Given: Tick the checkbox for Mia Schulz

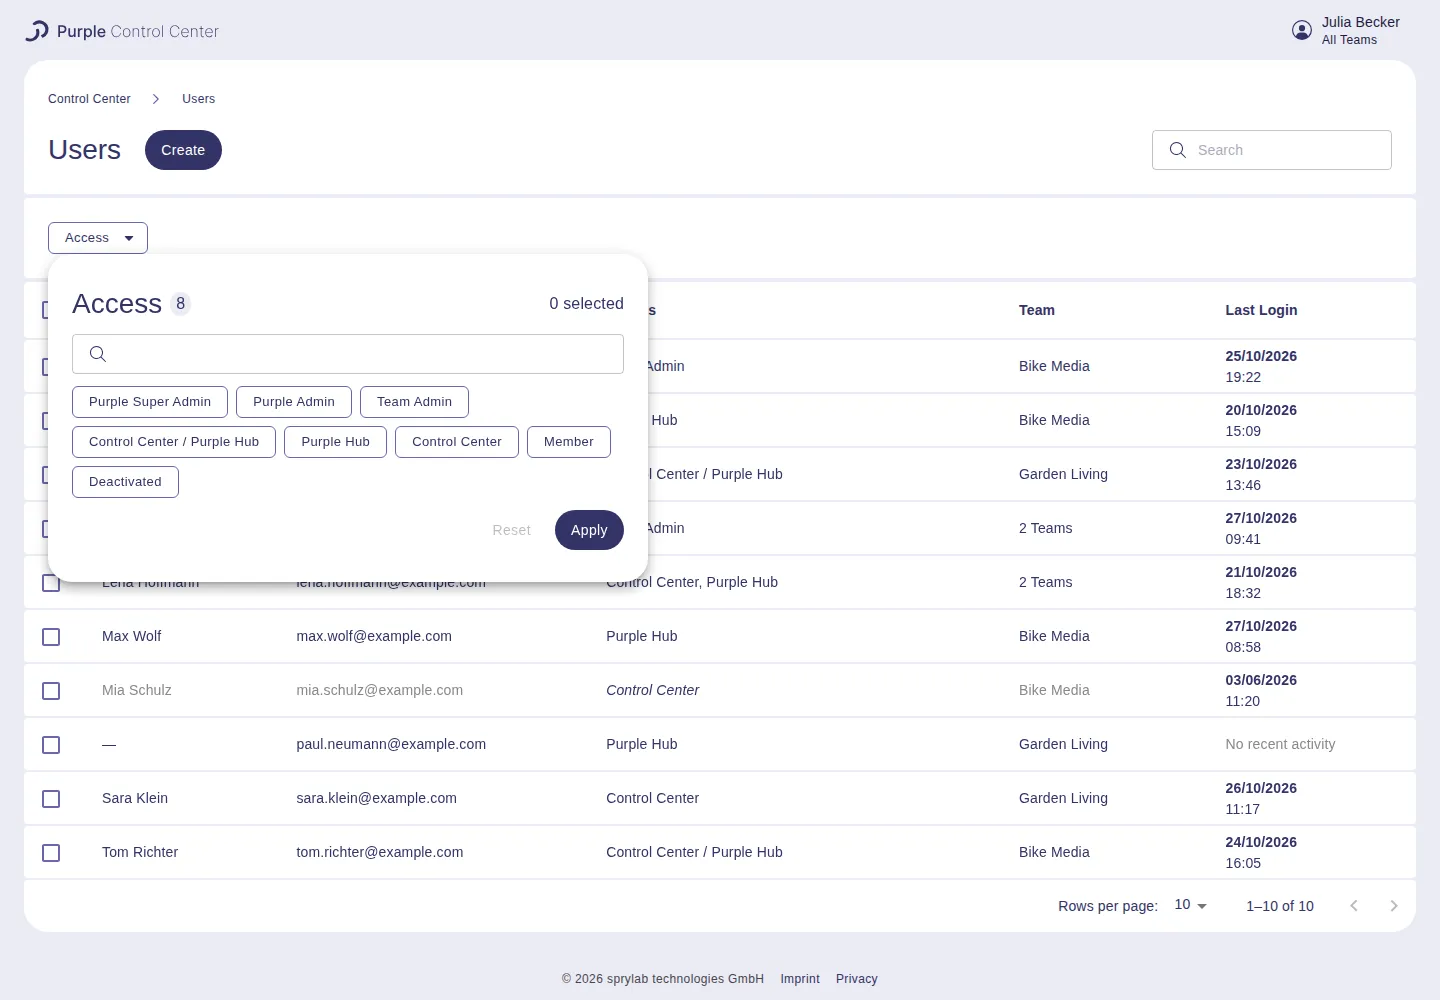Looking at the screenshot, I should click(x=51, y=691).
